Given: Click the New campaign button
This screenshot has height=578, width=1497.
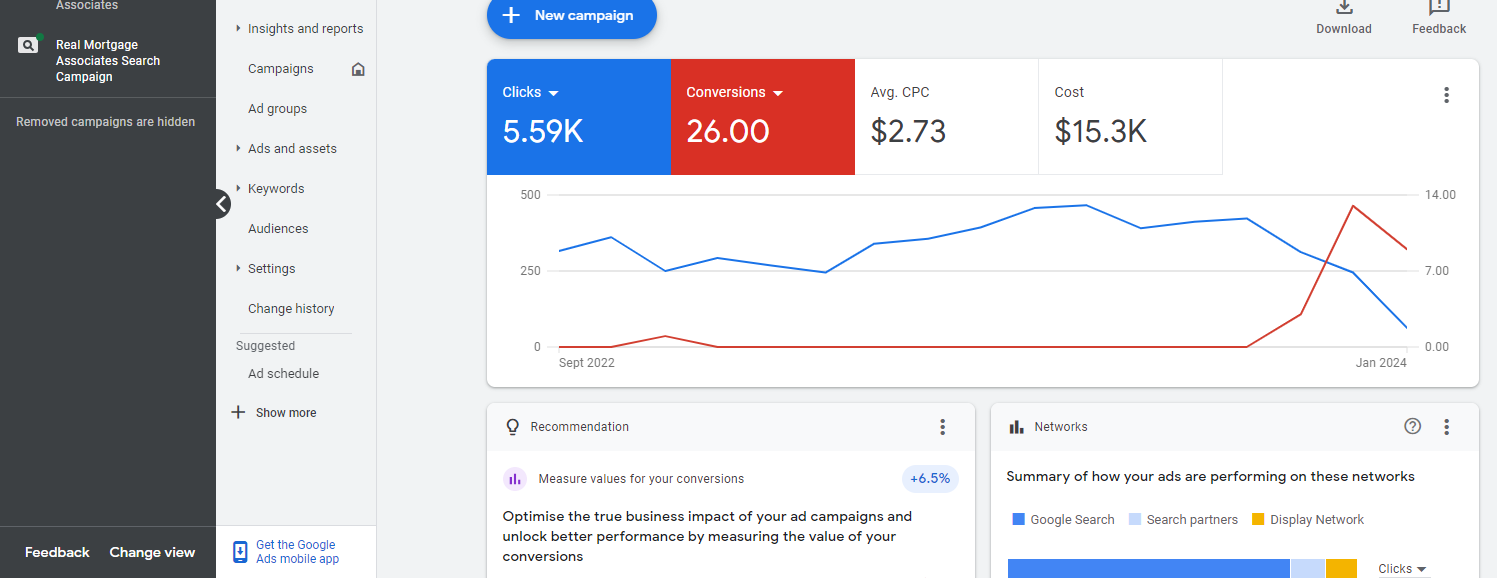Looking at the screenshot, I should click(571, 16).
